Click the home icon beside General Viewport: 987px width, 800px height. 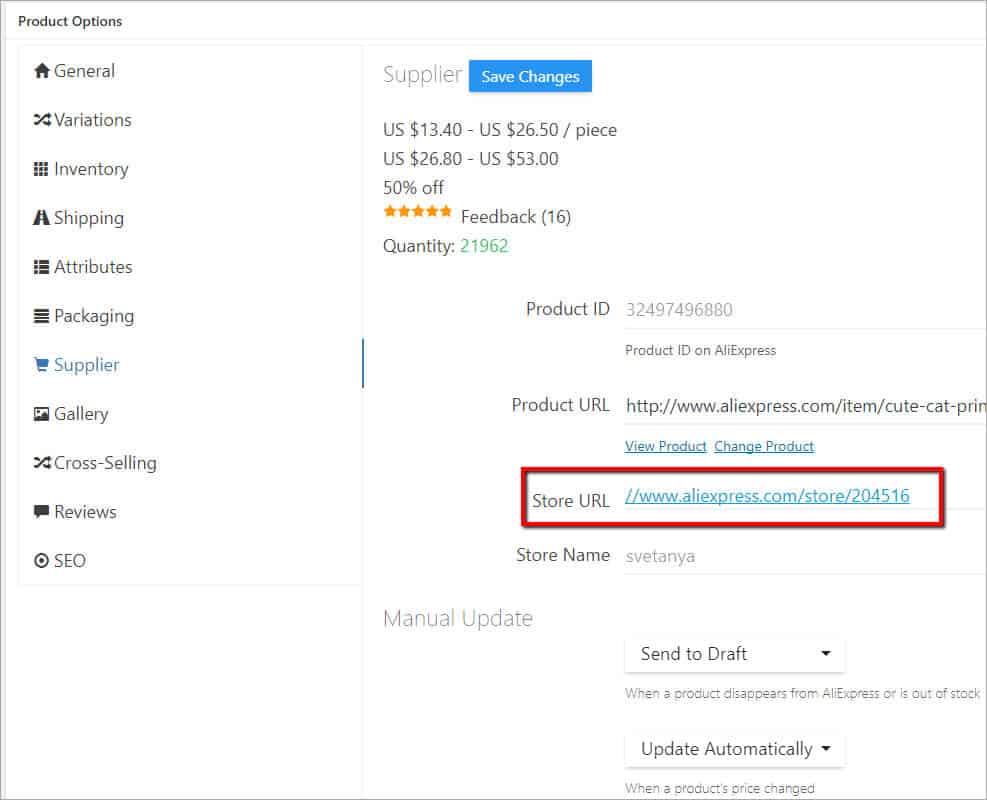tap(41, 71)
